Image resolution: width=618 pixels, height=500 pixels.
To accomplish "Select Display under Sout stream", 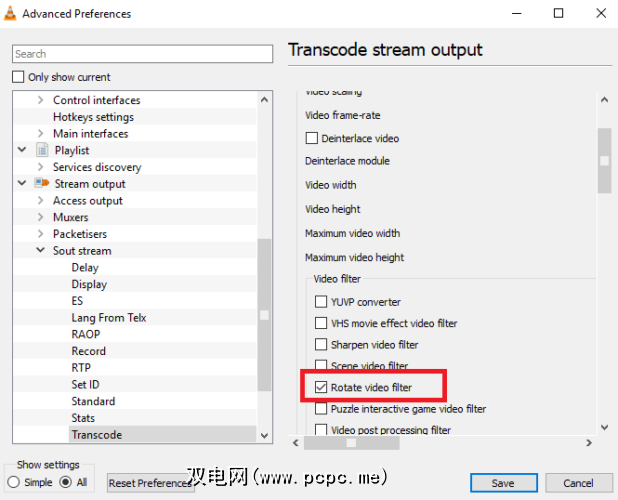I will click(x=89, y=284).
